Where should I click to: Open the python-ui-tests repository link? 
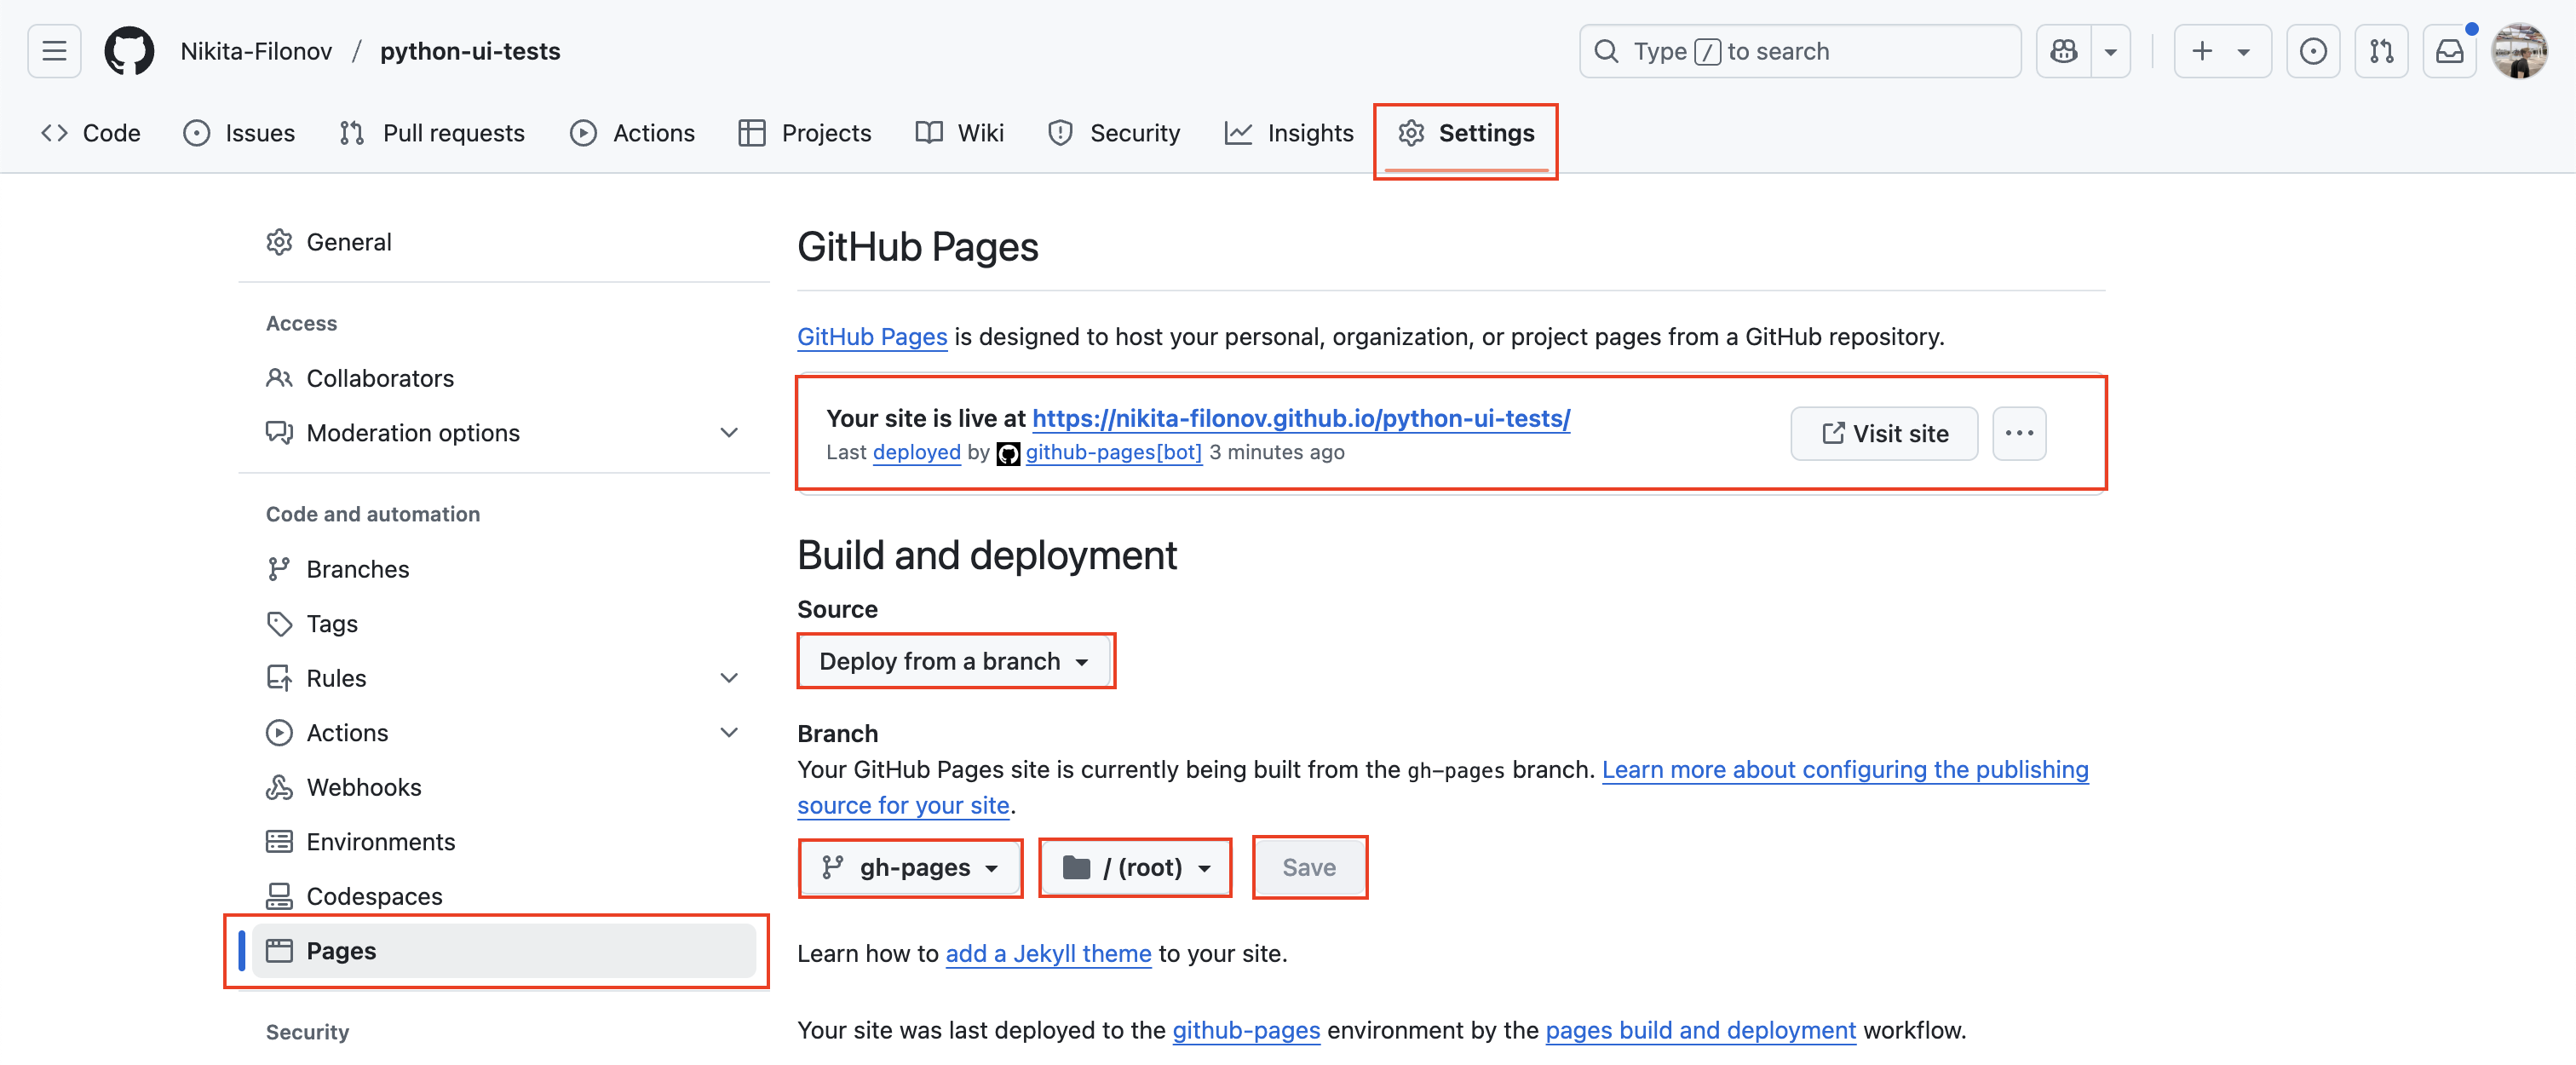470,51
